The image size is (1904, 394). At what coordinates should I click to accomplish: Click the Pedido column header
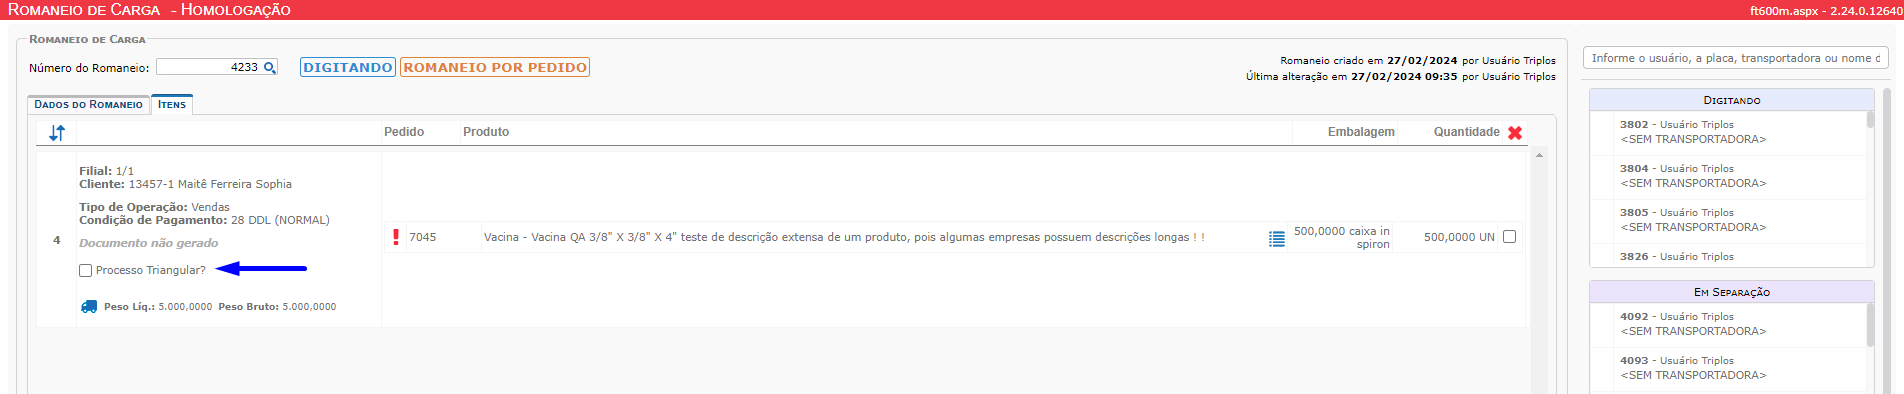click(x=404, y=132)
